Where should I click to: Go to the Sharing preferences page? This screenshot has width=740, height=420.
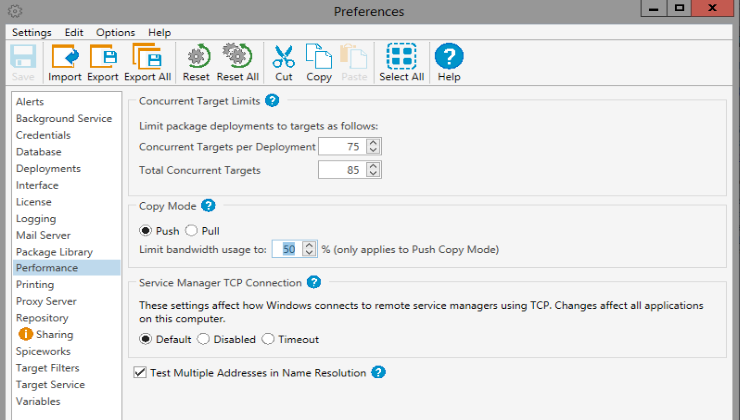point(54,335)
